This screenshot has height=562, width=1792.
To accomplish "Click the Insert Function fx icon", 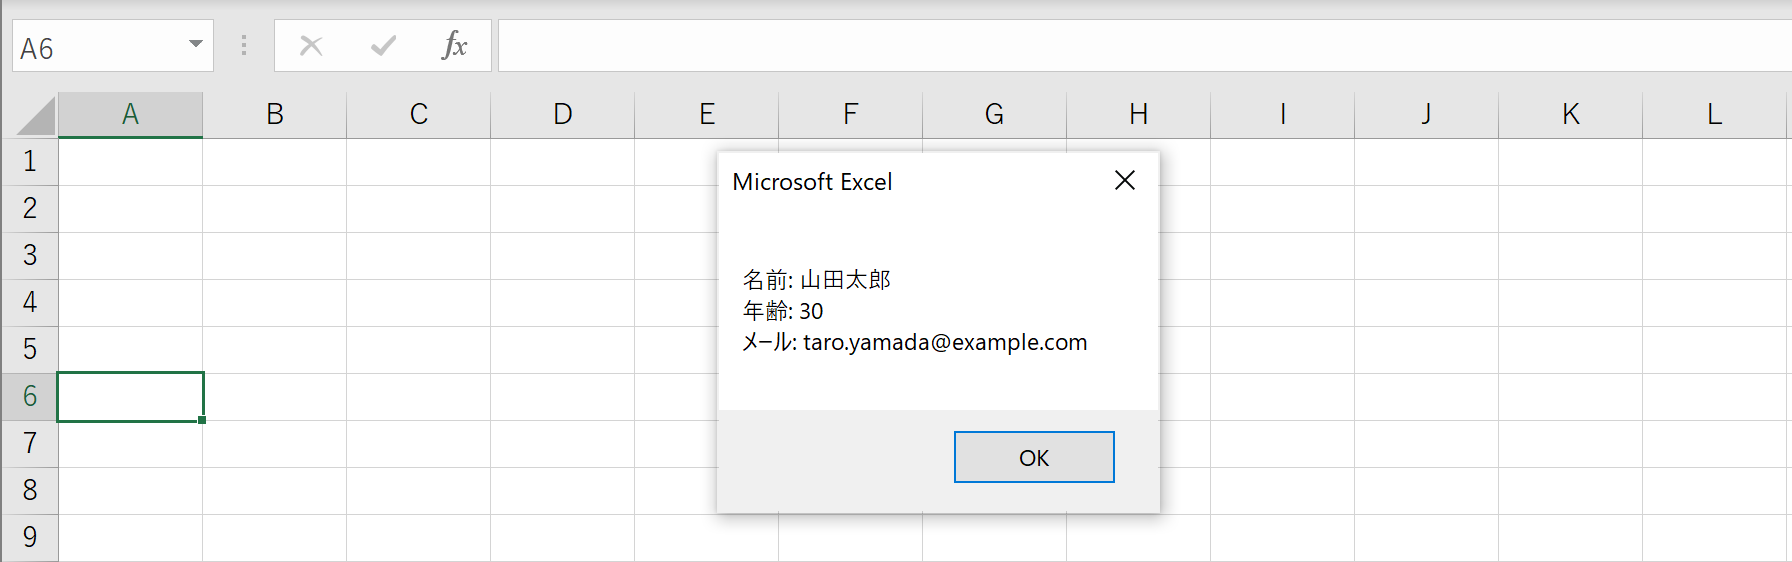I will pos(454,45).
